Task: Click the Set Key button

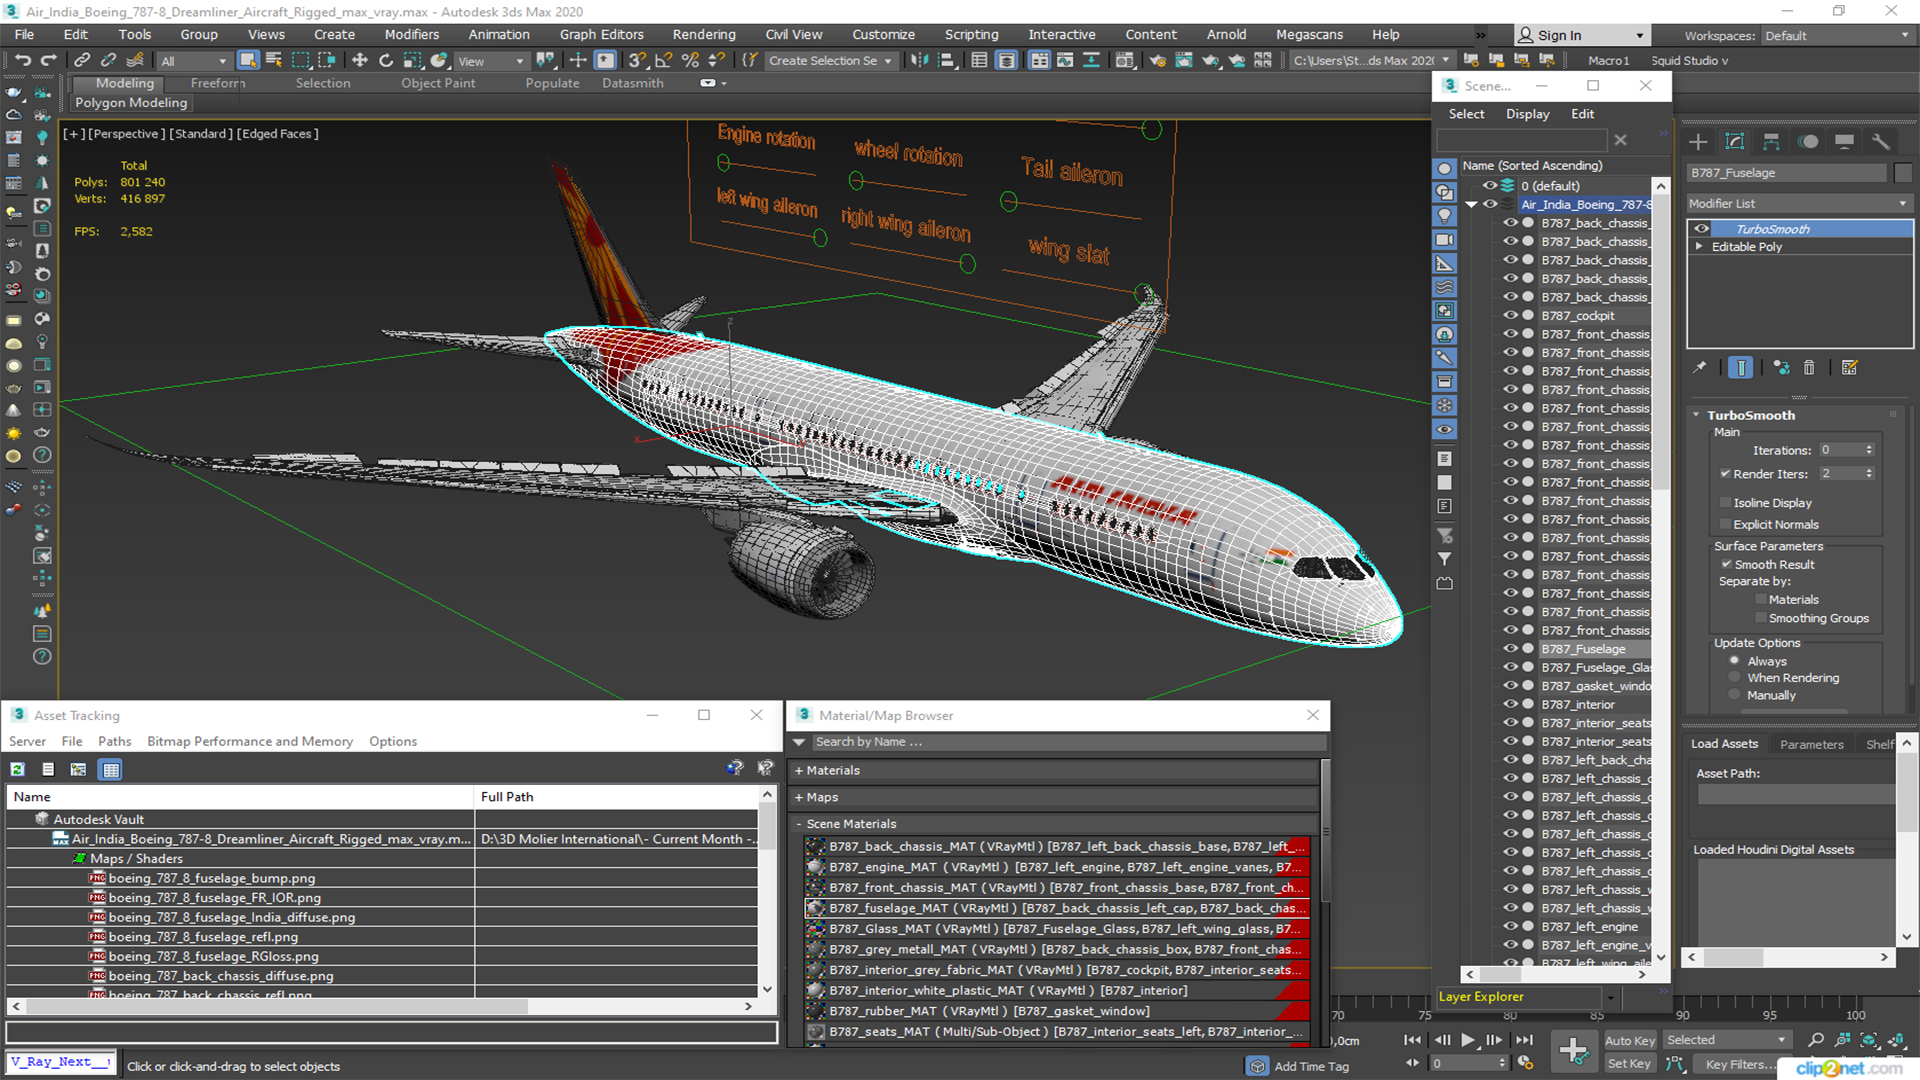Action: (x=1629, y=1064)
